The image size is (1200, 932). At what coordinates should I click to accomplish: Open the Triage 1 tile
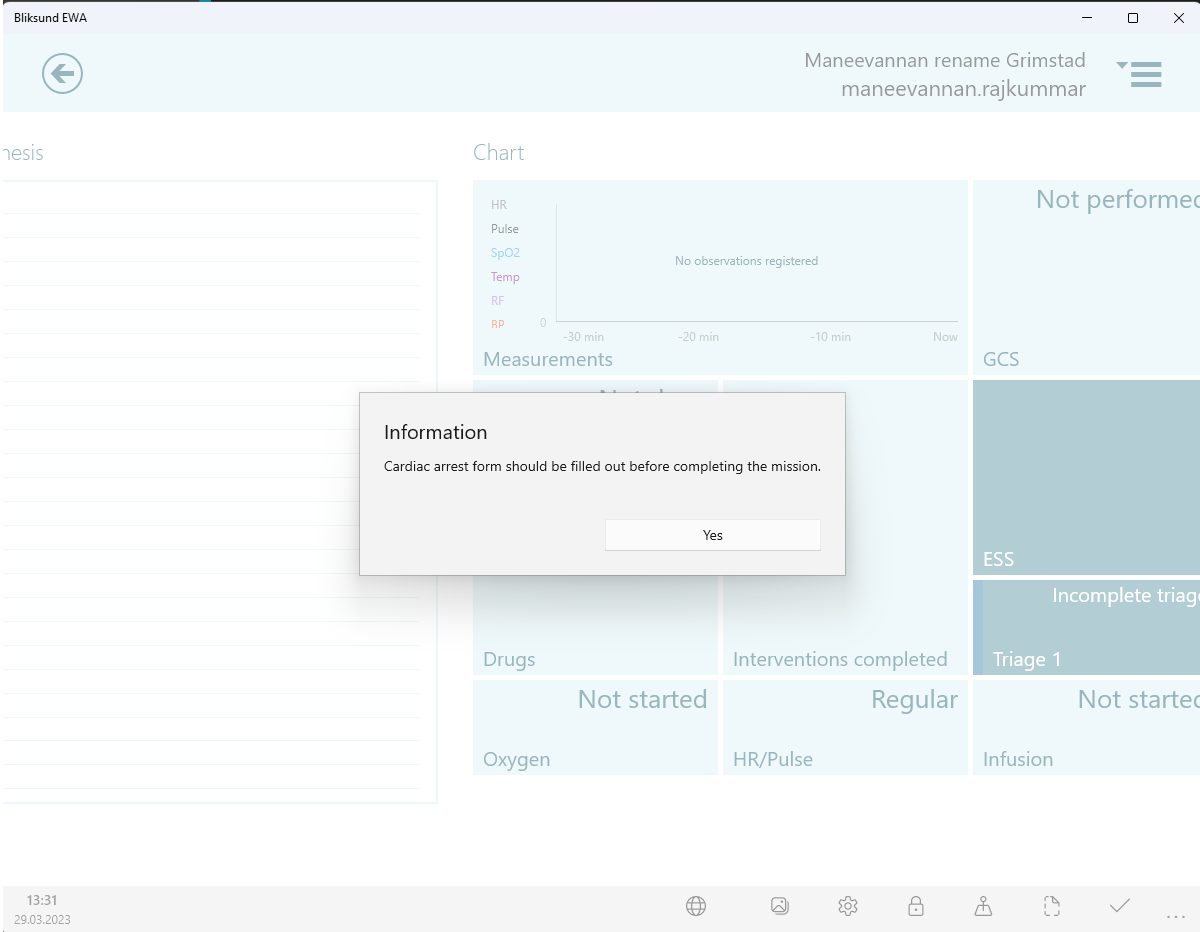1086,627
